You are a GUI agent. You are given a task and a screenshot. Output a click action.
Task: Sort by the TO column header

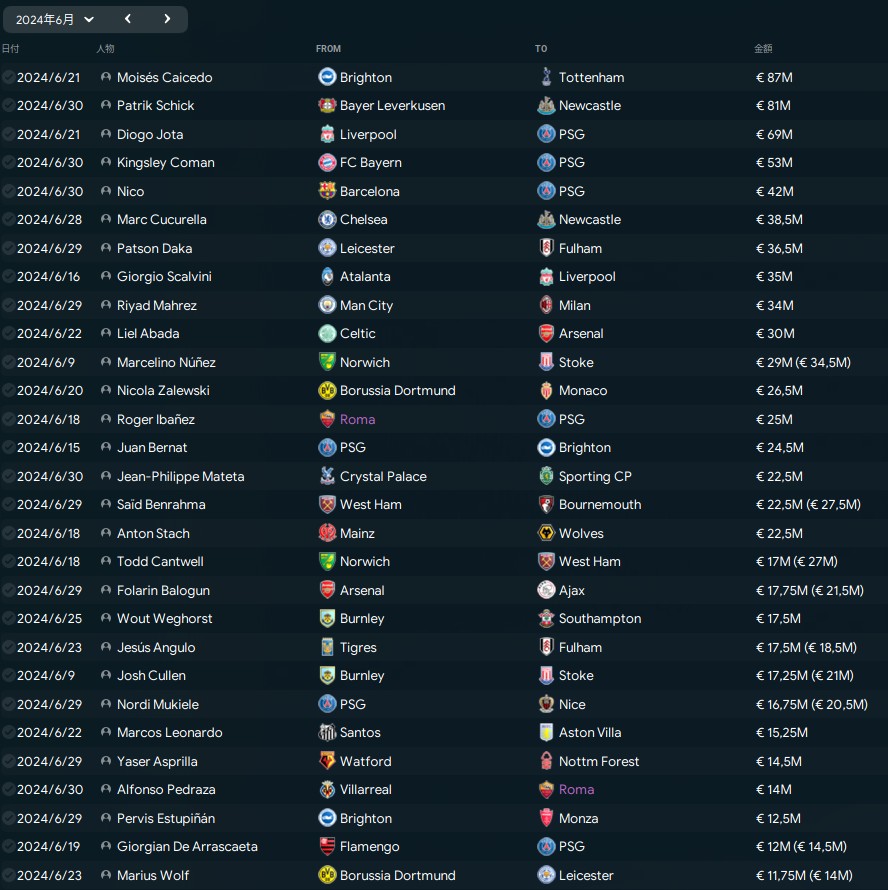[x=541, y=49]
